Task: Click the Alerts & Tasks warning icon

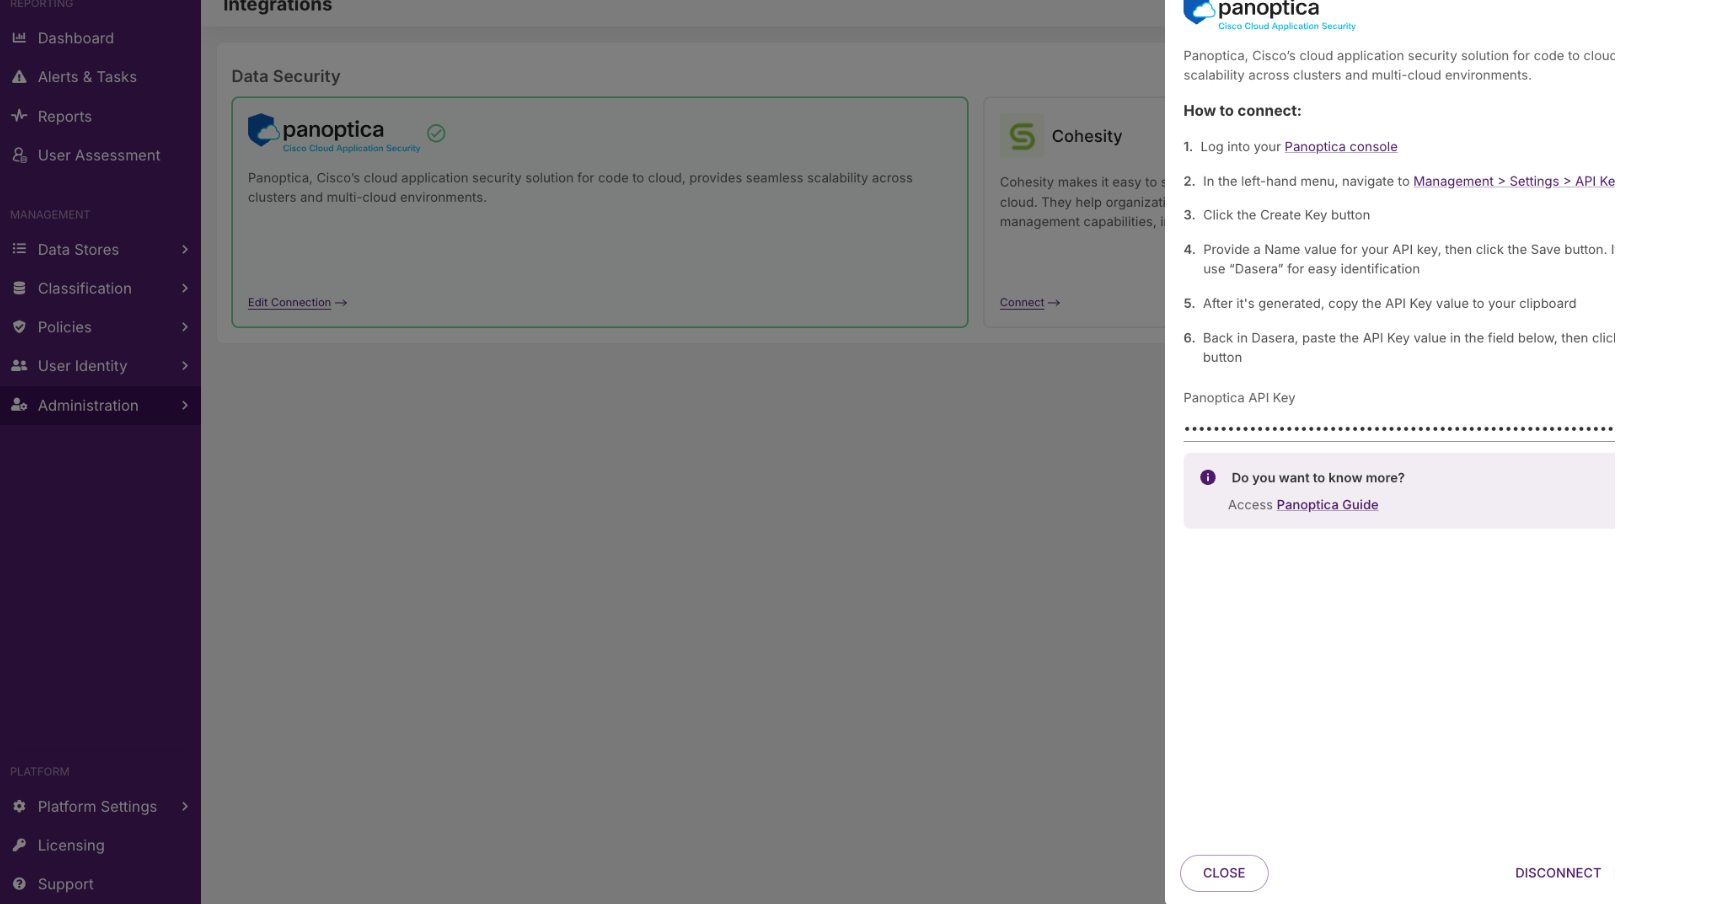Action: pos(19,77)
